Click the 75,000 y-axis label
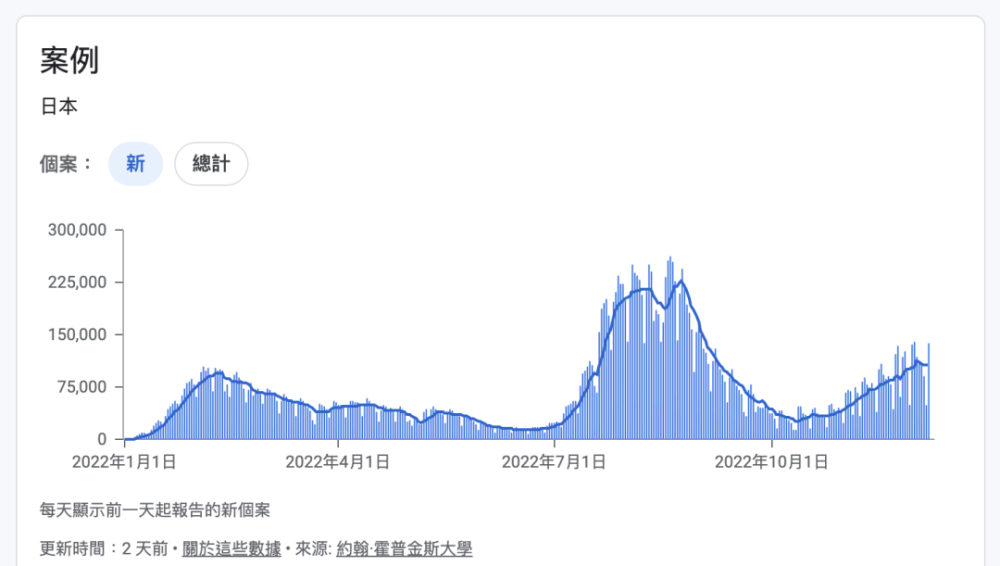1000x566 pixels. (82, 387)
